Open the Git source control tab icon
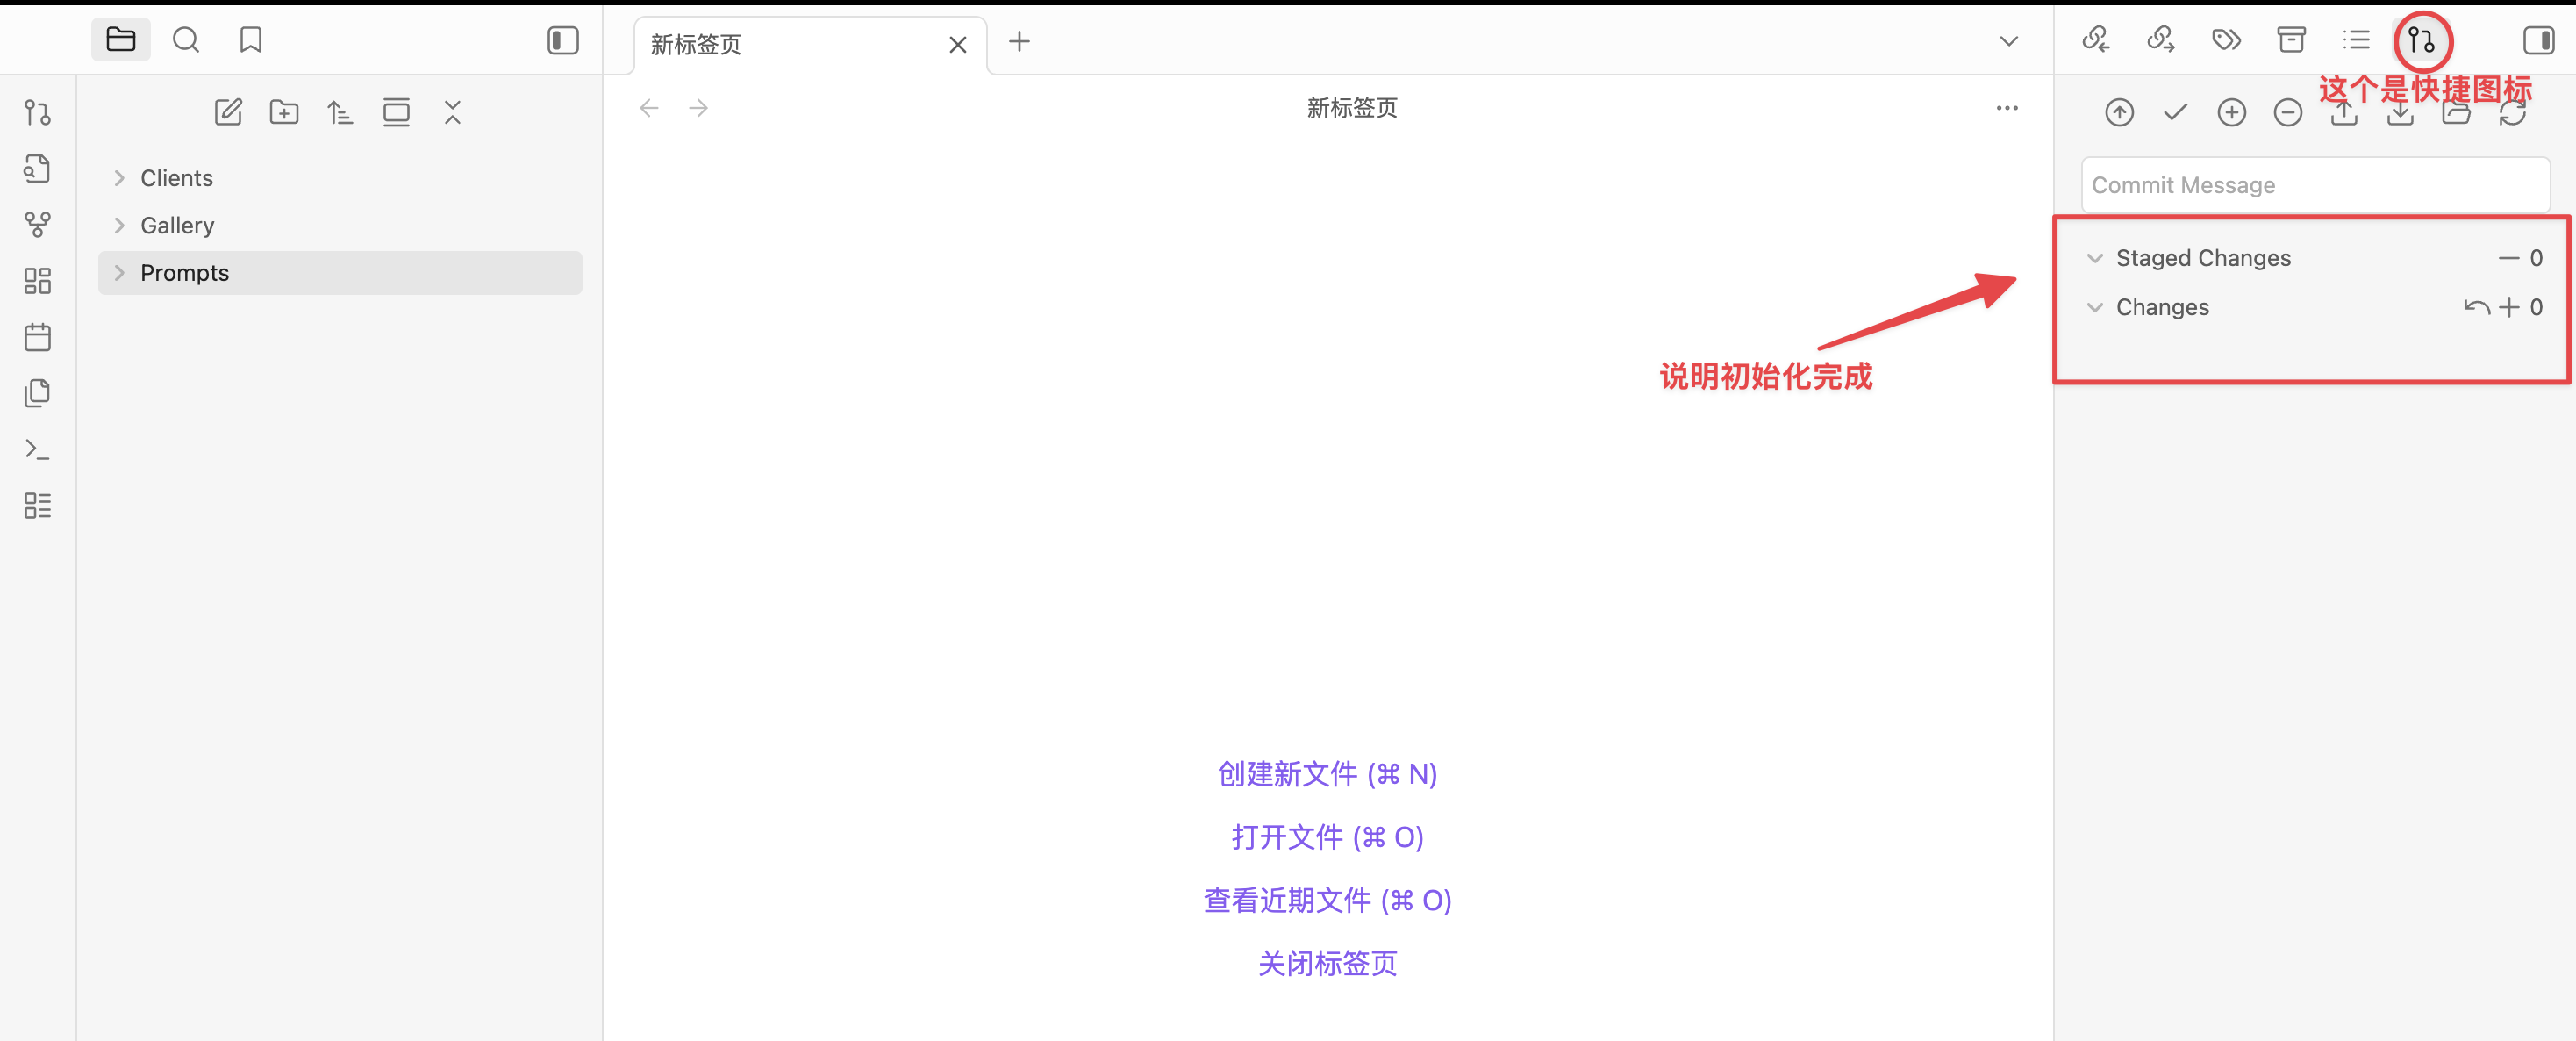2576x1041 pixels. point(2421,41)
